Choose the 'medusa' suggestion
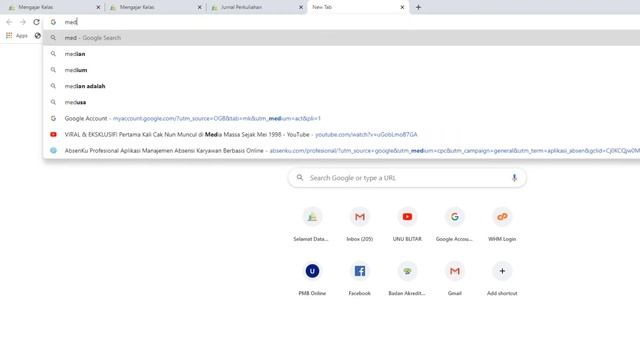 coord(341,102)
